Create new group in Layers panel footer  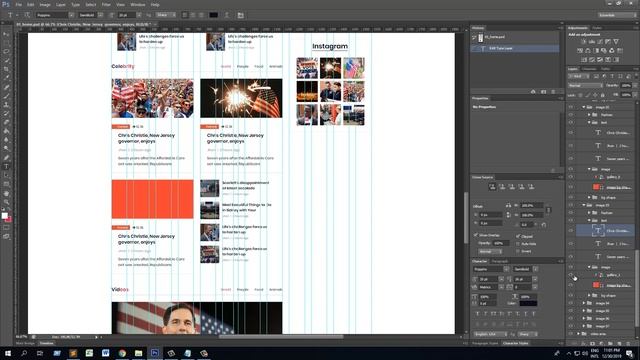(x=610, y=343)
